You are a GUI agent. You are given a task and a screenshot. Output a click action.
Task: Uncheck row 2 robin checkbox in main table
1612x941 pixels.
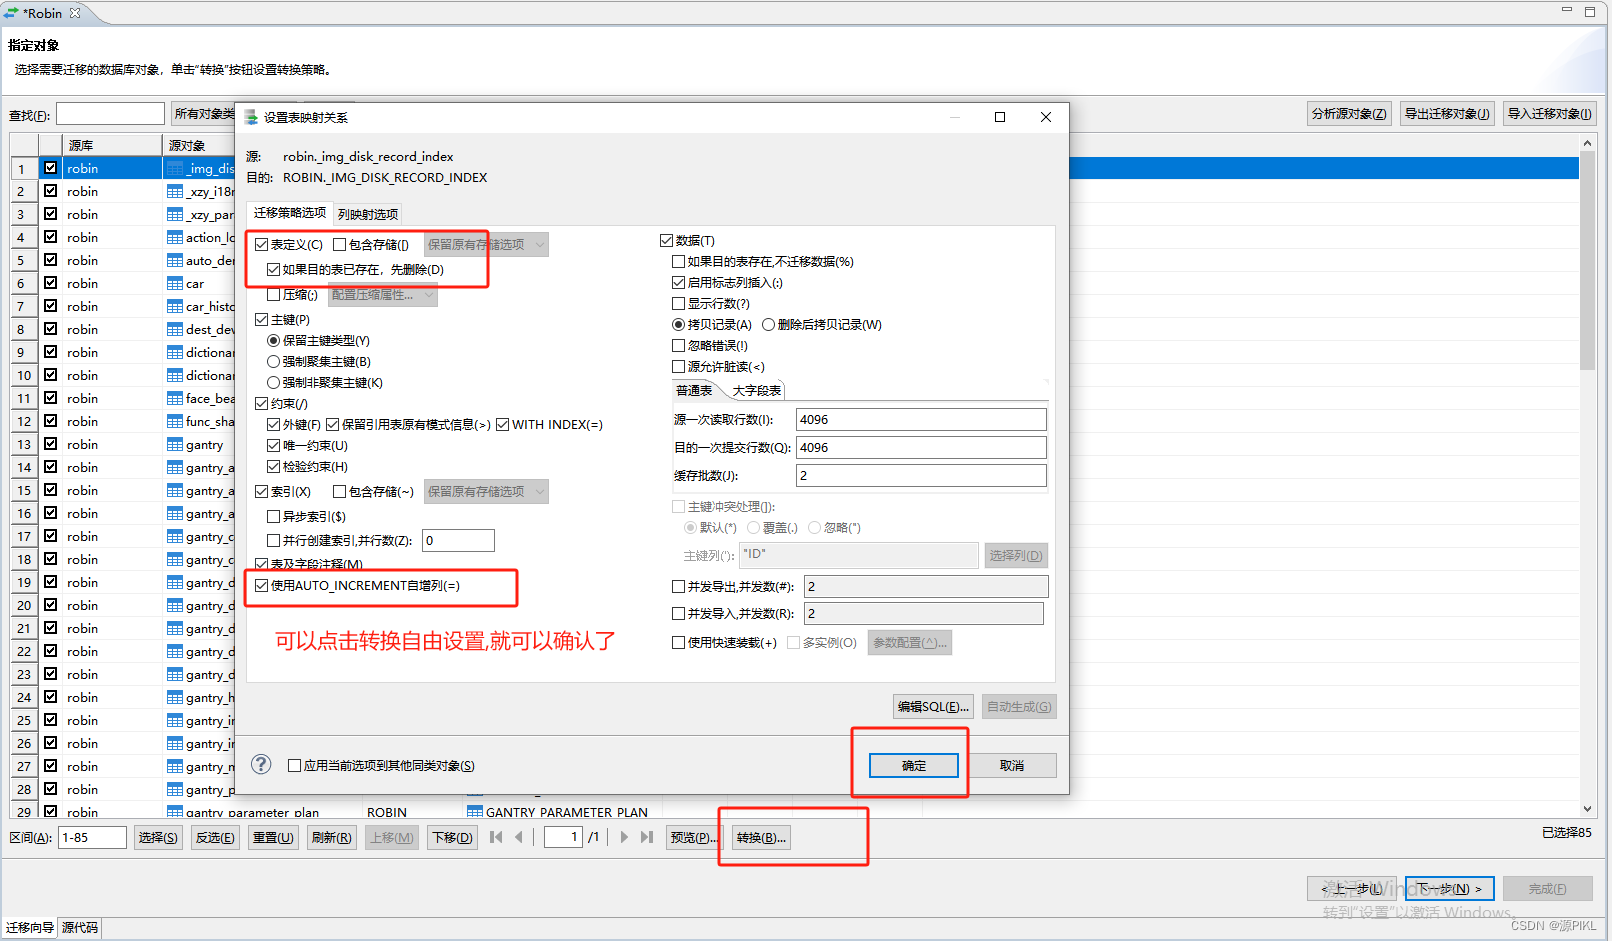click(50, 190)
